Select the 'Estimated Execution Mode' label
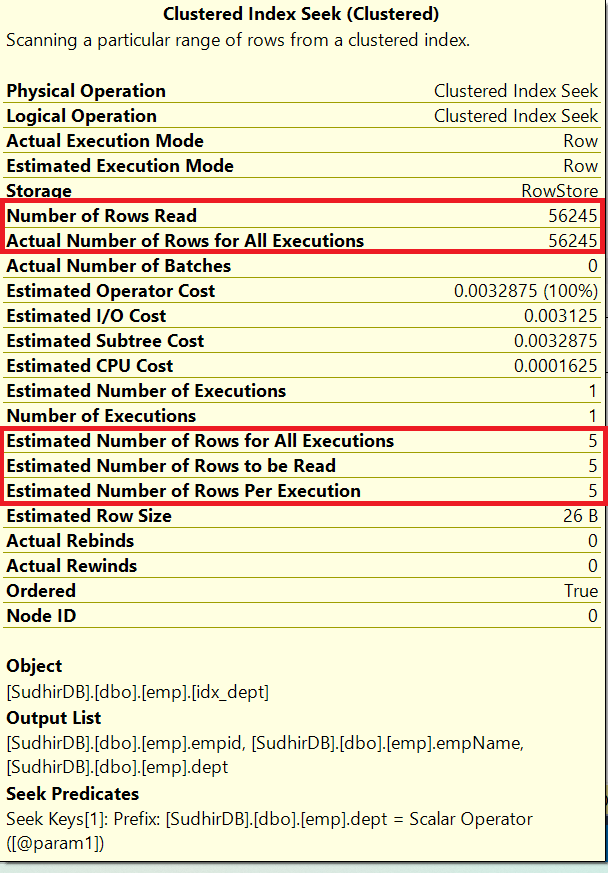 point(120,166)
